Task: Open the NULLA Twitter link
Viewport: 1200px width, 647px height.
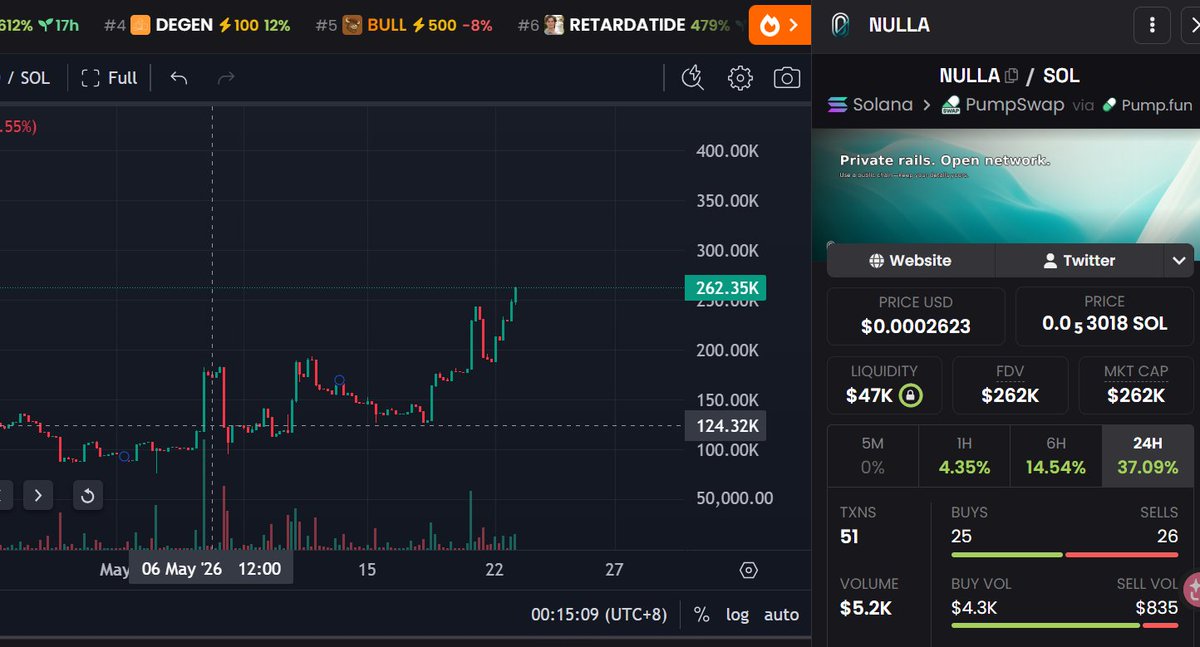Action: [1079, 260]
